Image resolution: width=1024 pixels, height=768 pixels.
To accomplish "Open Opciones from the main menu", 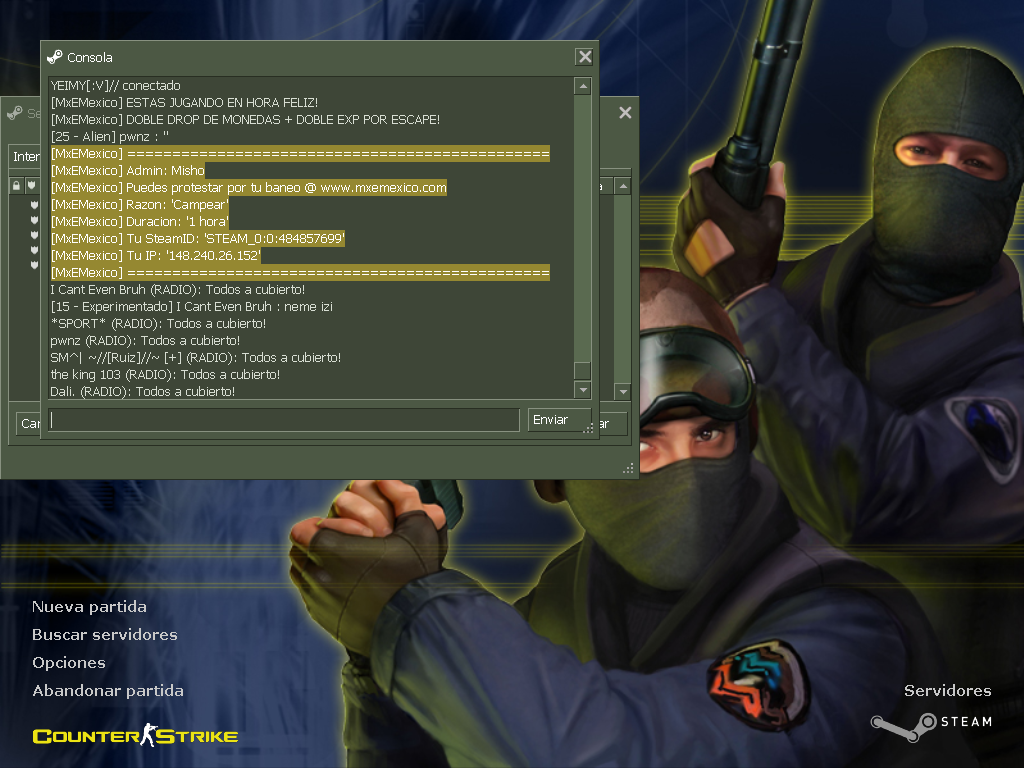I will point(69,663).
